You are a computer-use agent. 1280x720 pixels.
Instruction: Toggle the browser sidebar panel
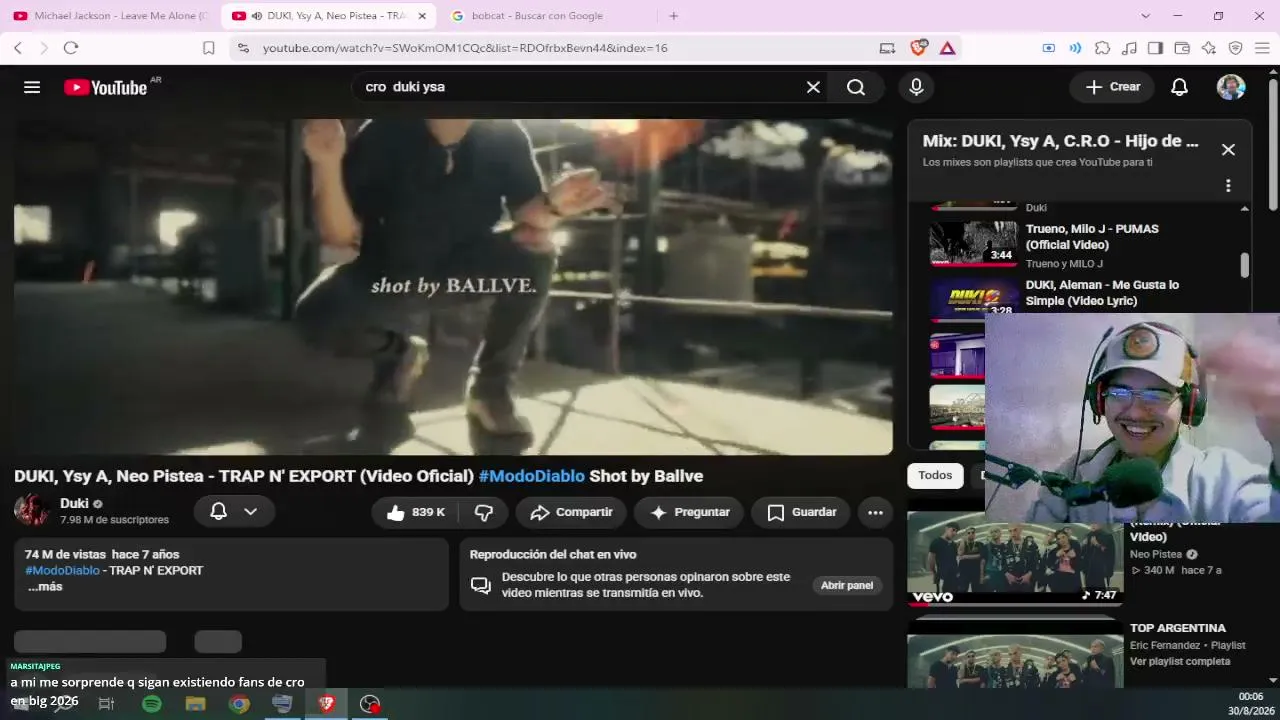tap(1155, 48)
